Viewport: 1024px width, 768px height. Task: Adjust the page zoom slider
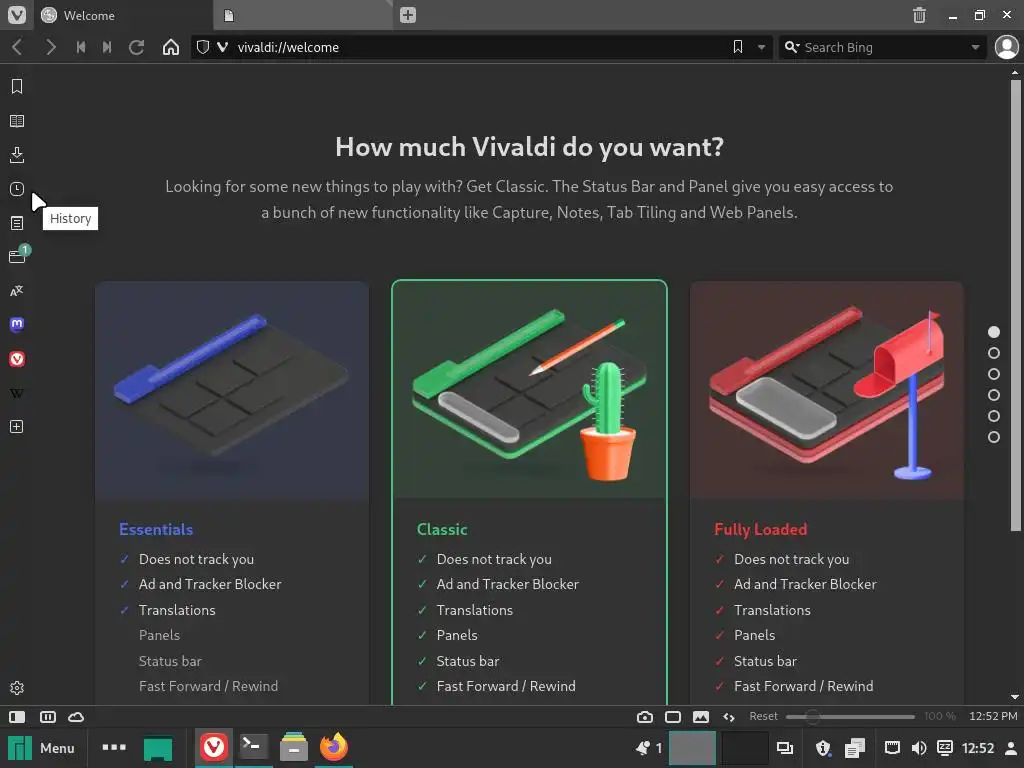pyautogui.click(x=850, y=716)
